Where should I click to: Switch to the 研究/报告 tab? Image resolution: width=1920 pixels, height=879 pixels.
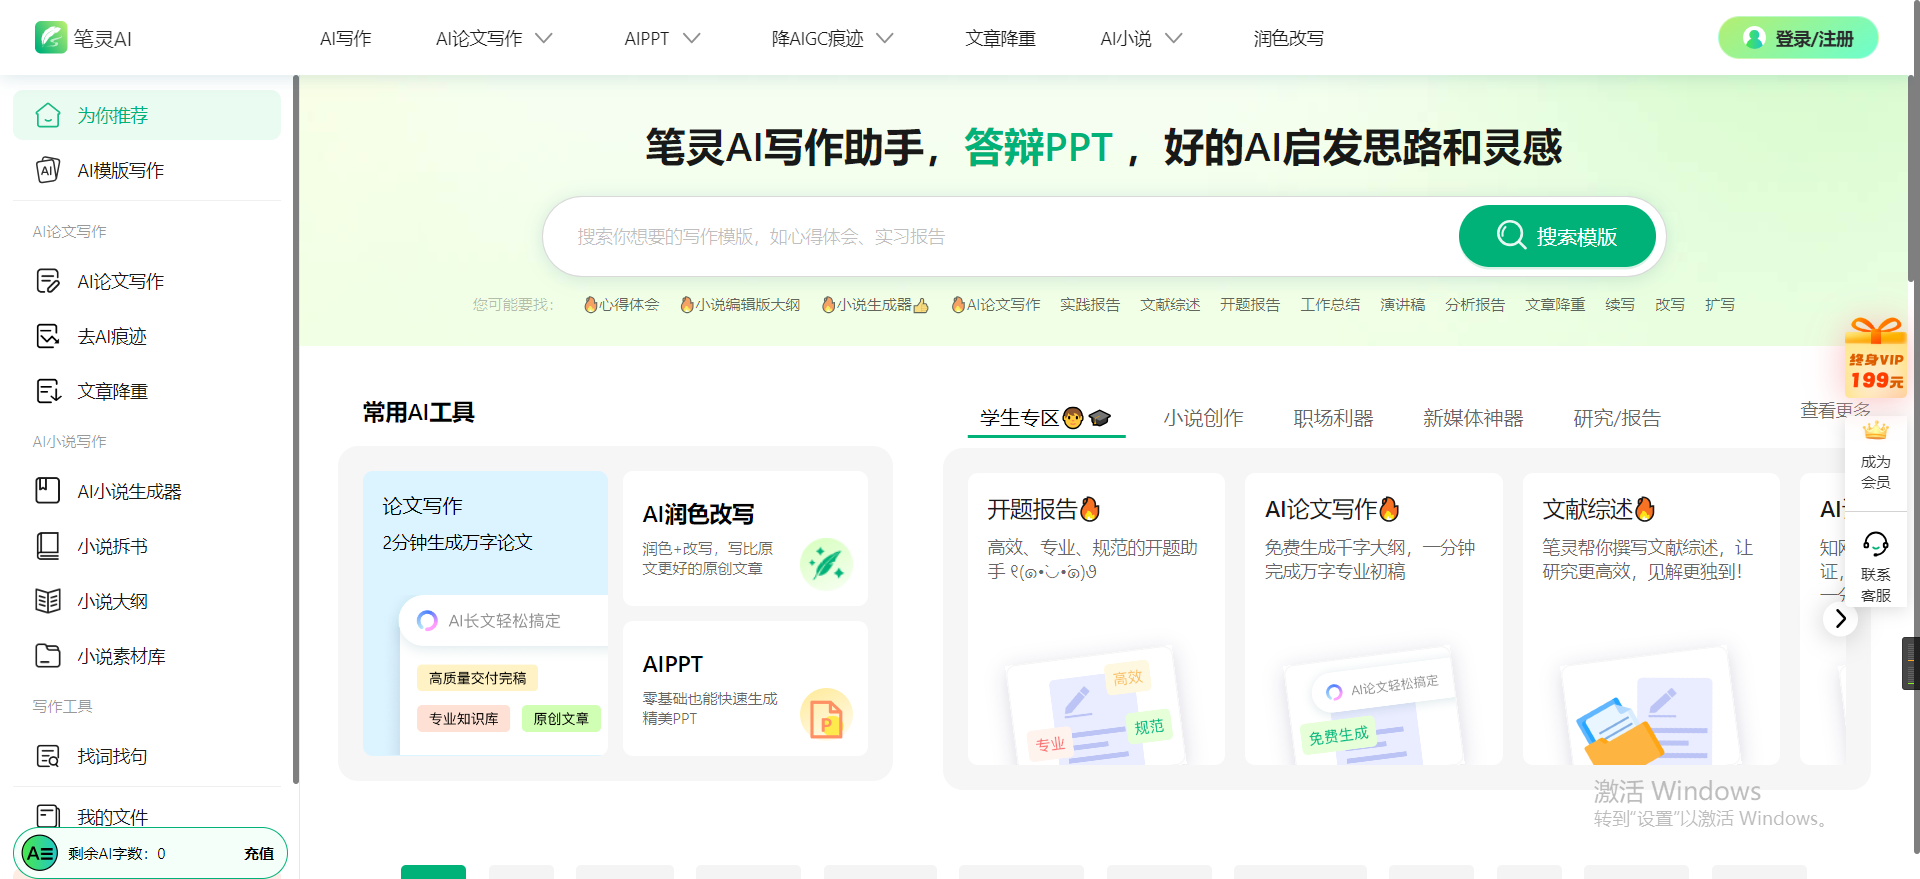[x=1617, y=418]
